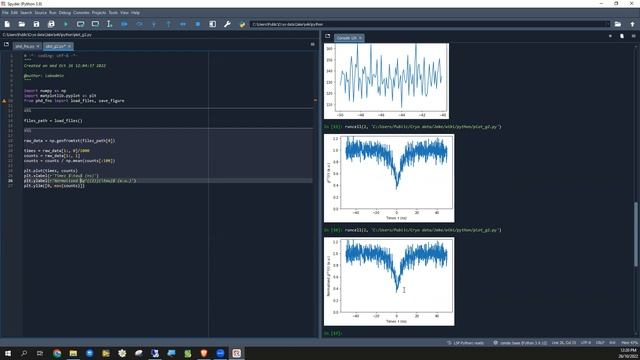The image size is (640, 360).
Task: Click the console remove variables icon
Action: (x=622, y=36)
